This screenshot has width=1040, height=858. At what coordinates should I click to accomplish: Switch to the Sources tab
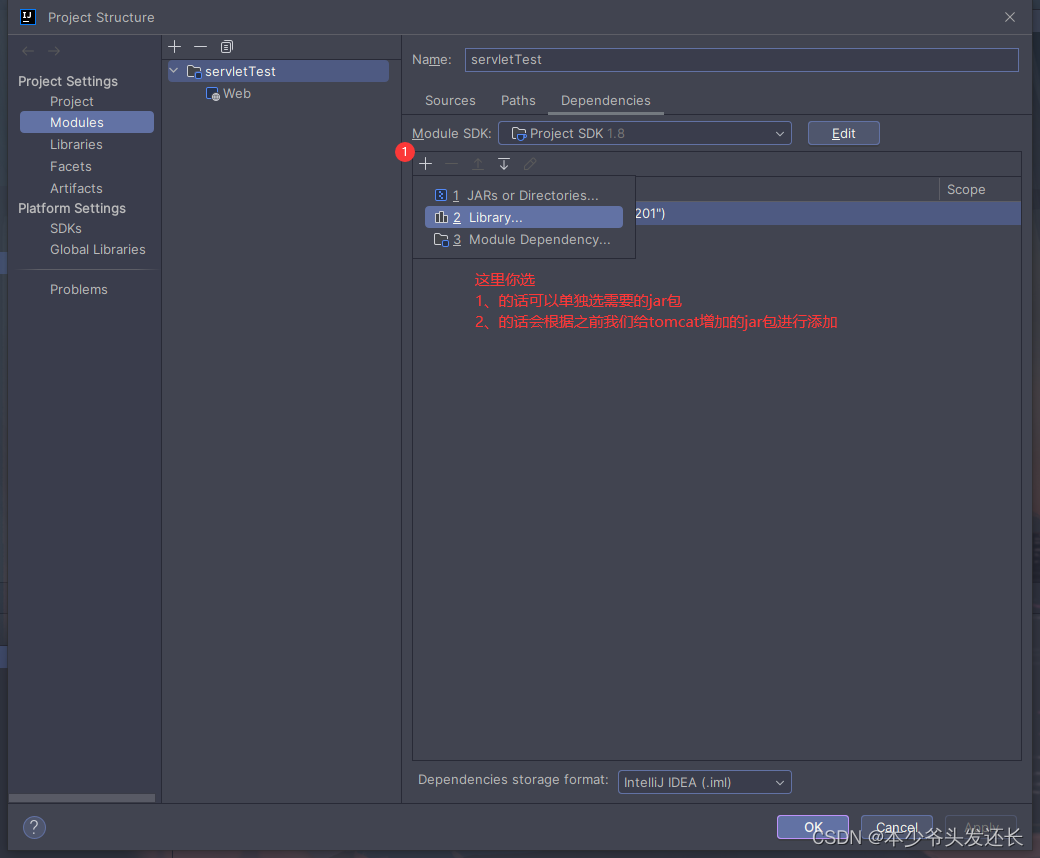pos(450,101)
